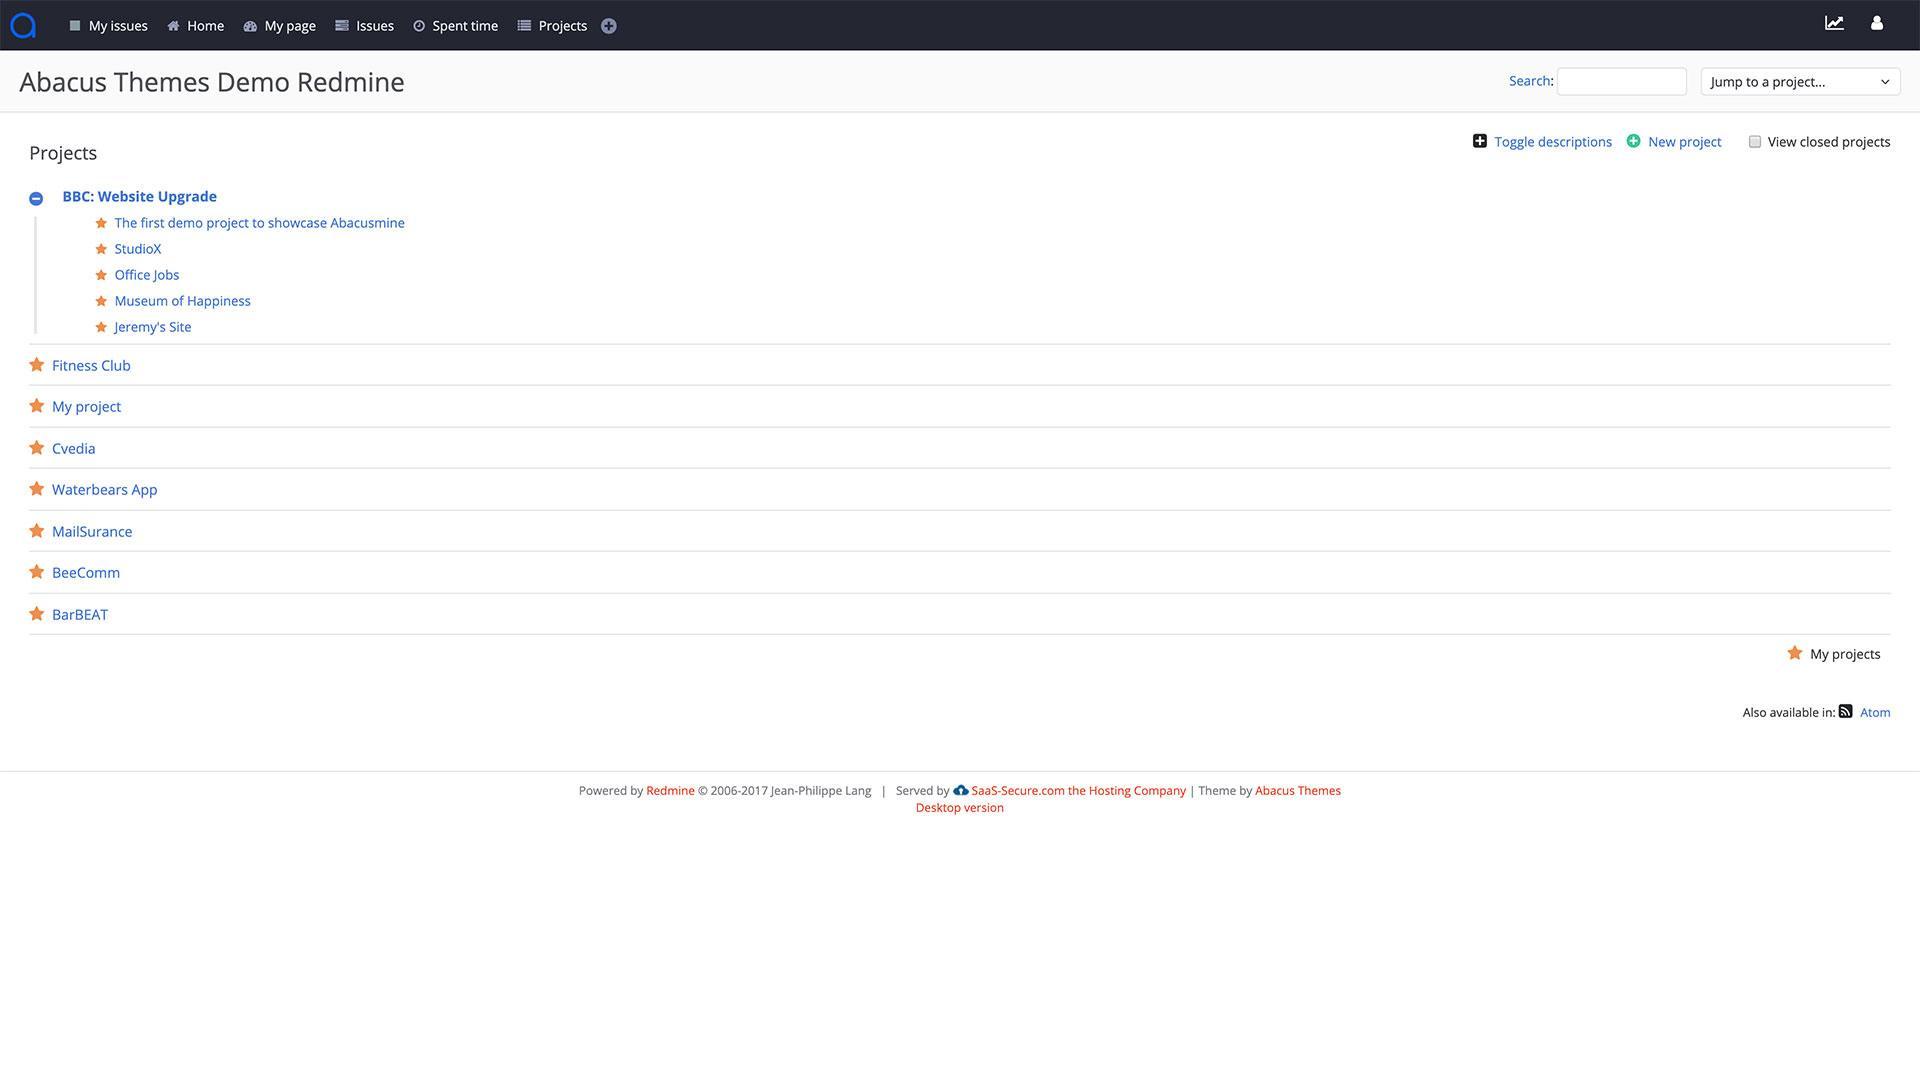Open the Cvedia project
Screen dimensions: 1920x1081
click(74, 448)
